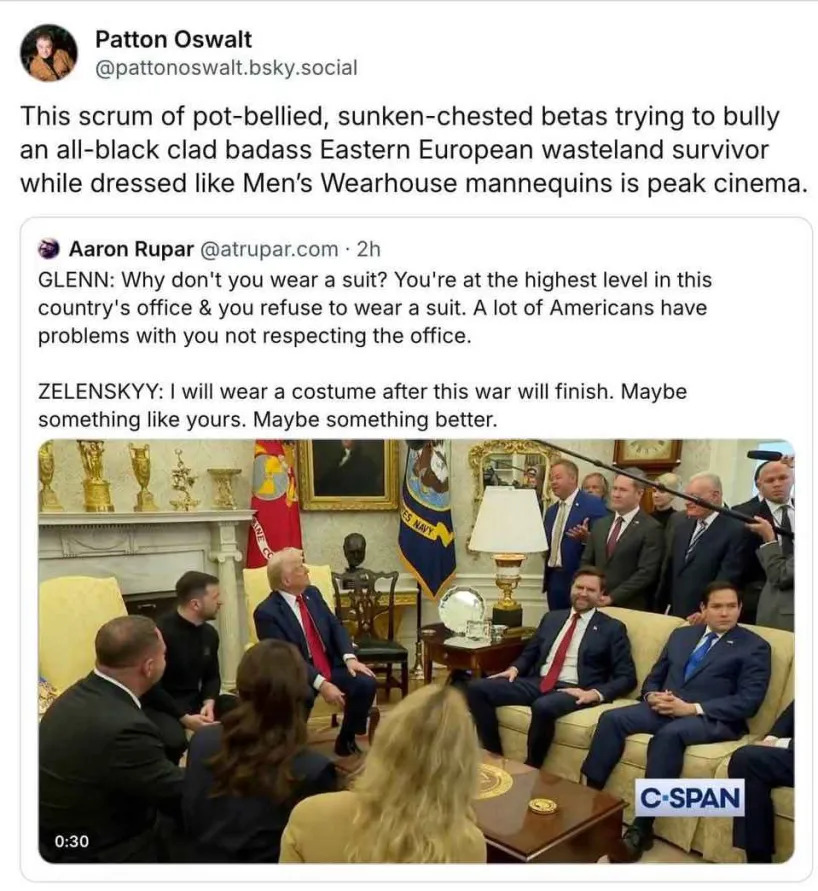
Task: Open Patton Oswalt's profile avatar
Action: click(49, 53)
